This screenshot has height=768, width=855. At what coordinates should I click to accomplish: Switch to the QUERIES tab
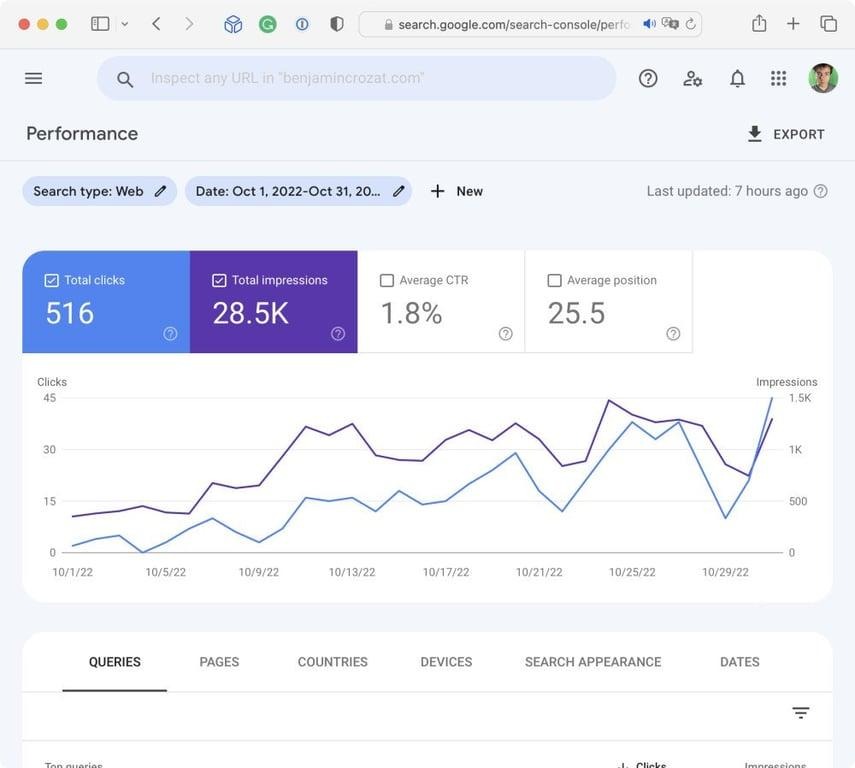115,662
